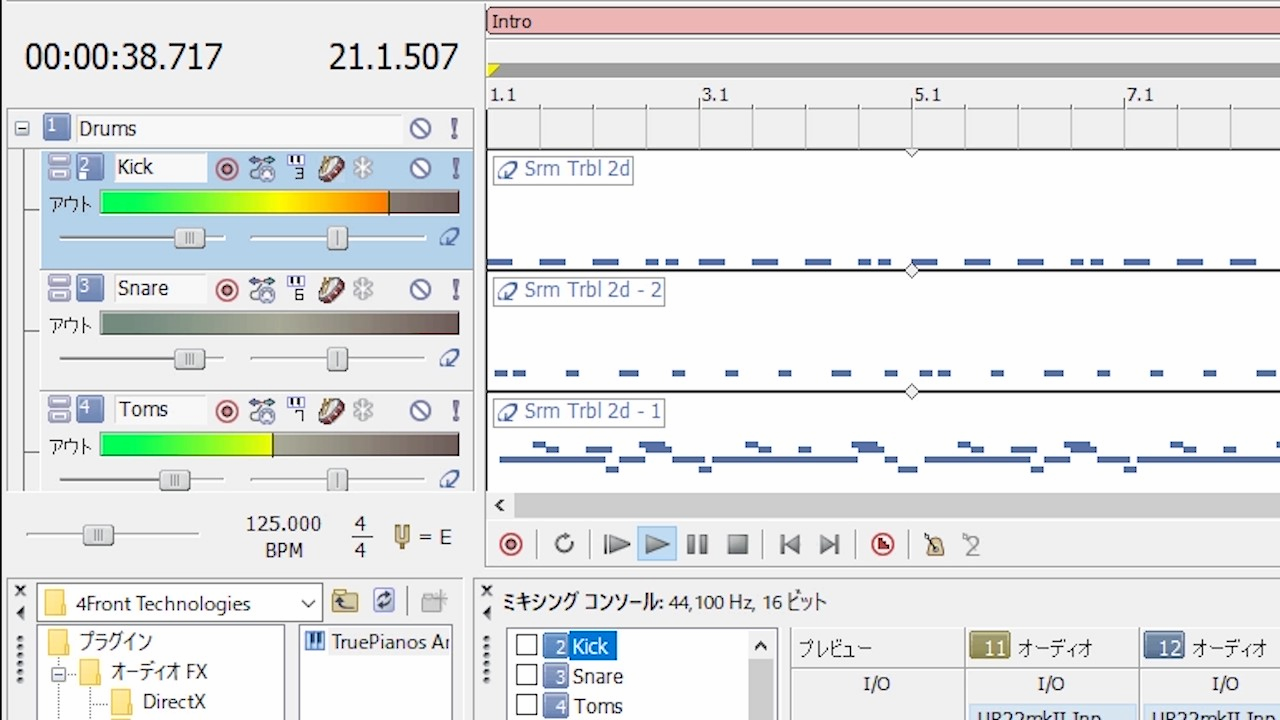Viewport: 1280px width, 720px height.
Task: Select the DirectX folder in plugin tree
Action: 172,702
